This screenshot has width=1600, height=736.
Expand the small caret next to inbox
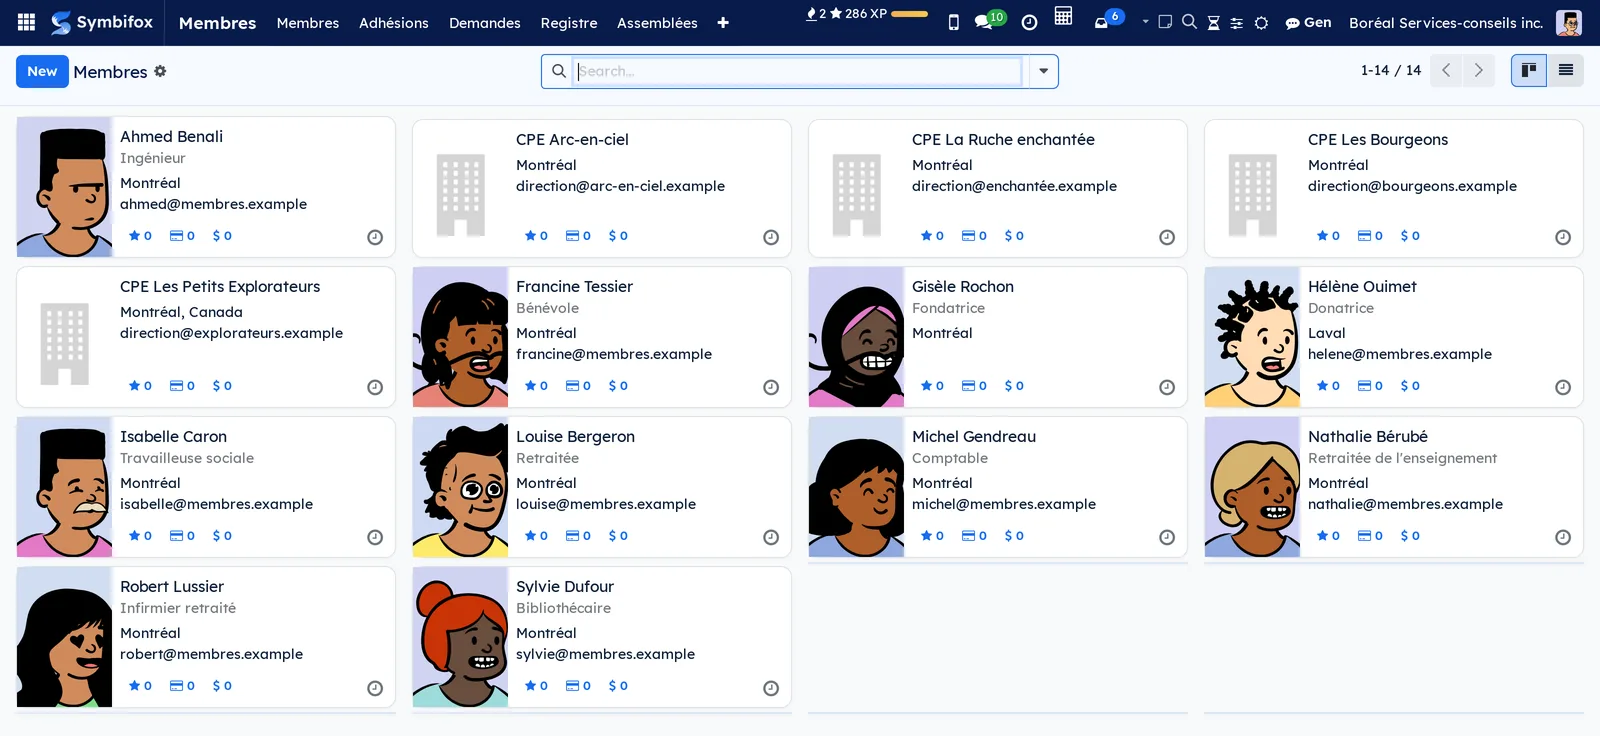point(1145,22)
